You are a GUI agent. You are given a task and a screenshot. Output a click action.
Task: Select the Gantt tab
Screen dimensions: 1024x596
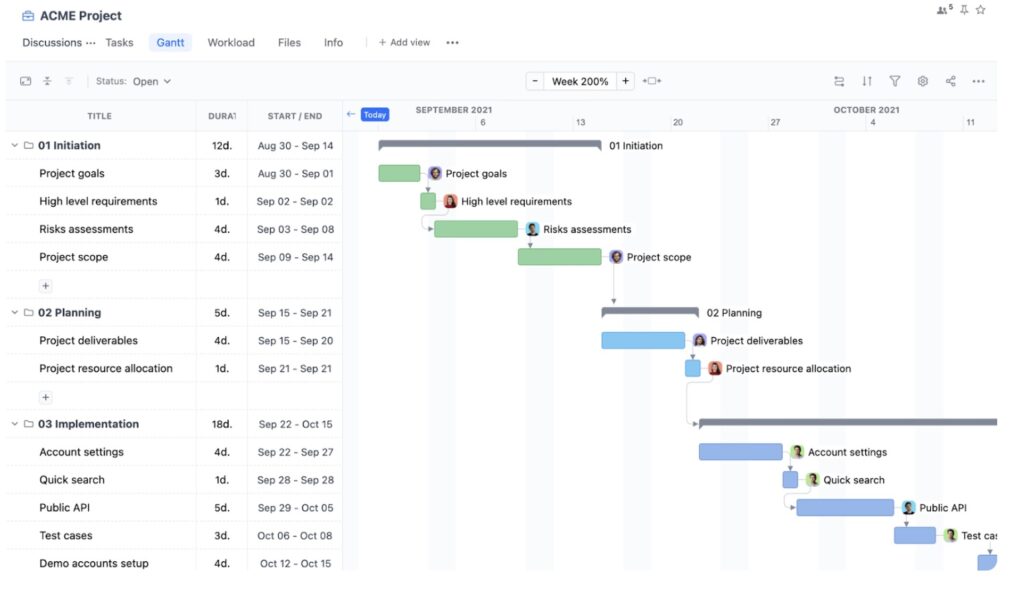170,42
